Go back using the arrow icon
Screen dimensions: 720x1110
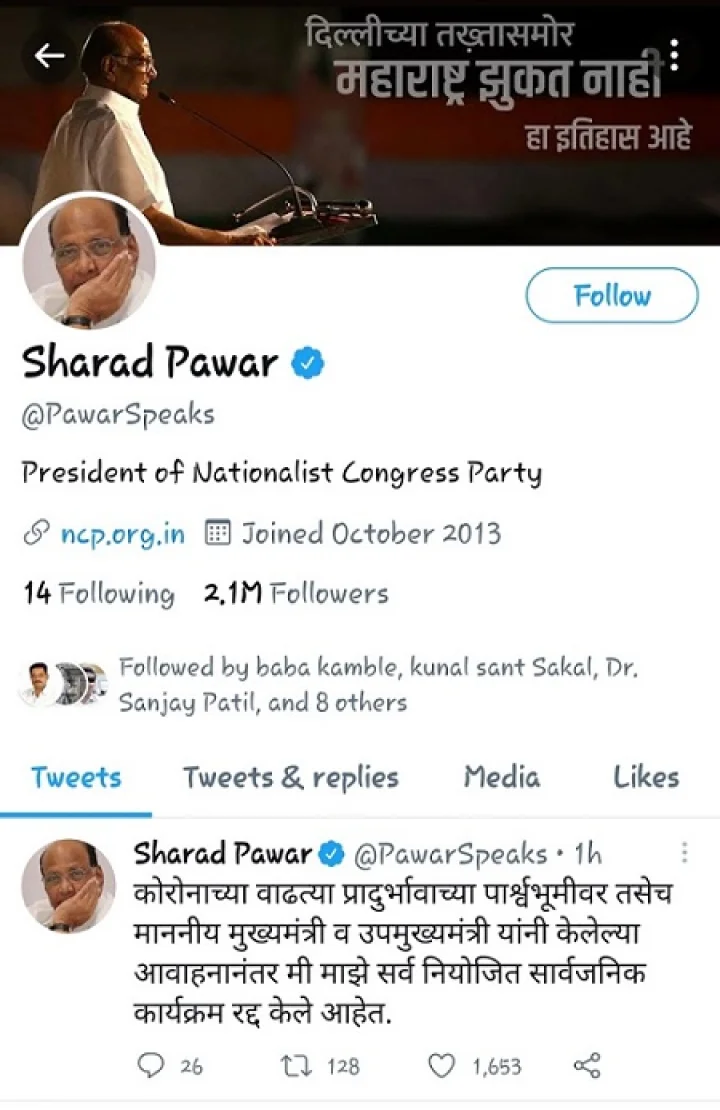(50, 55)
